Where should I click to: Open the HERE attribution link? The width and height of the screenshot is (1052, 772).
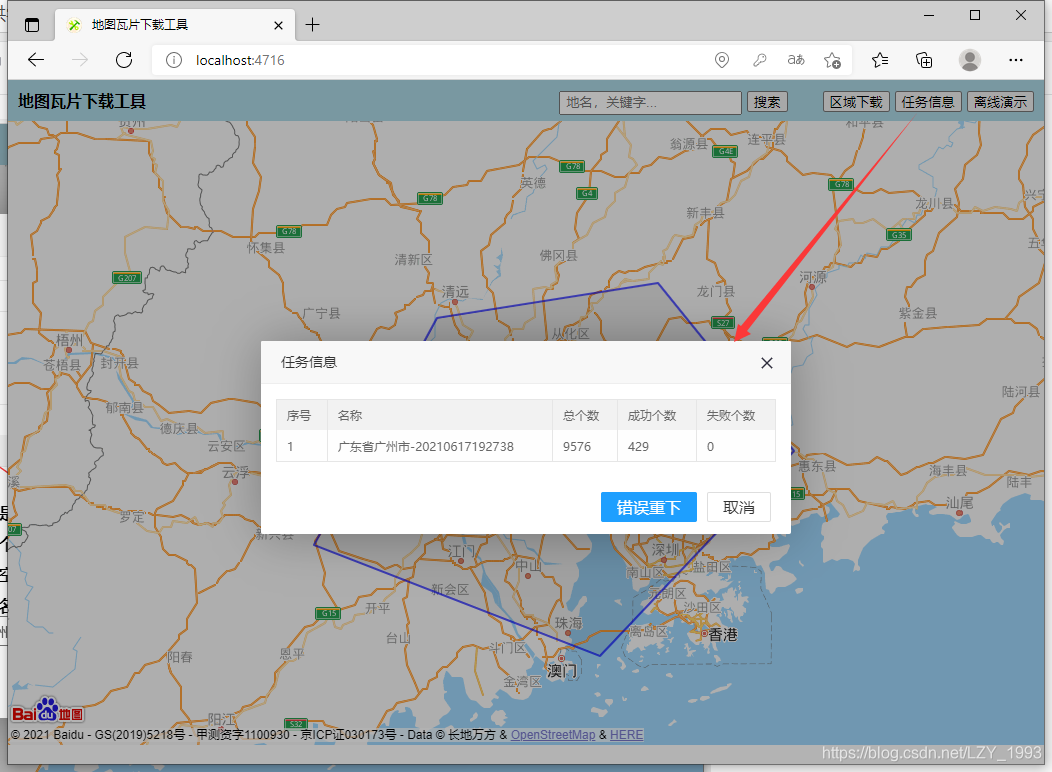click(x=627, y=735)
